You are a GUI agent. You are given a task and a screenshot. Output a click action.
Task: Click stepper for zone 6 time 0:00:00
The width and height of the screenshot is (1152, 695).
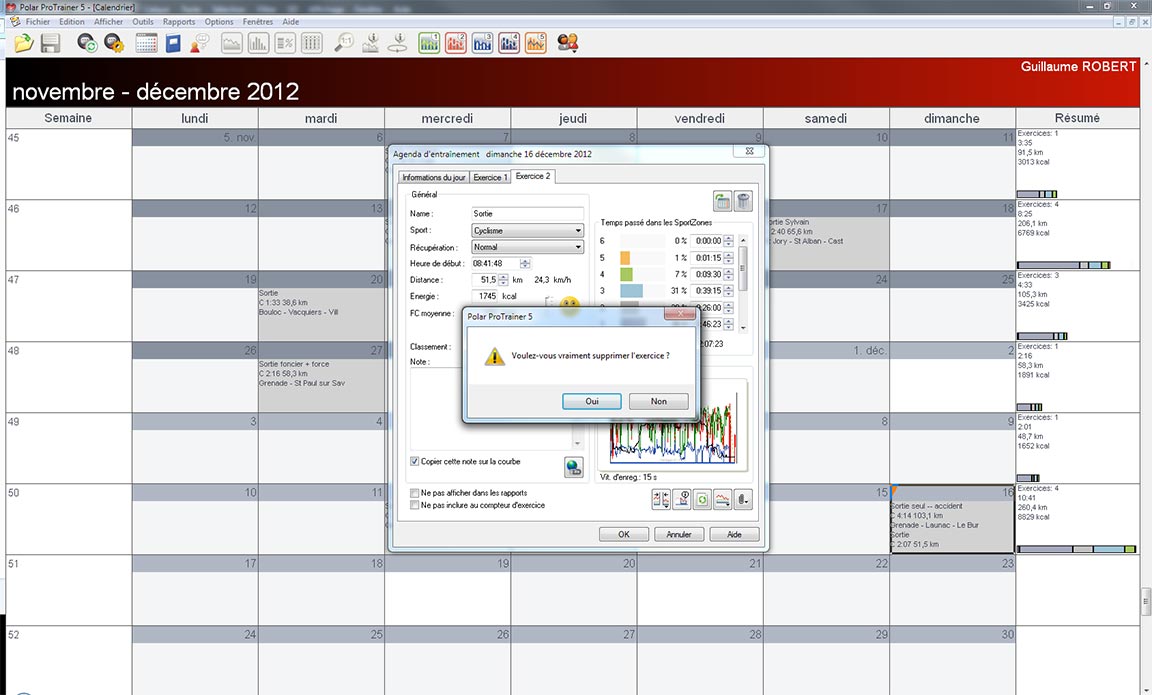pos(728,241)
